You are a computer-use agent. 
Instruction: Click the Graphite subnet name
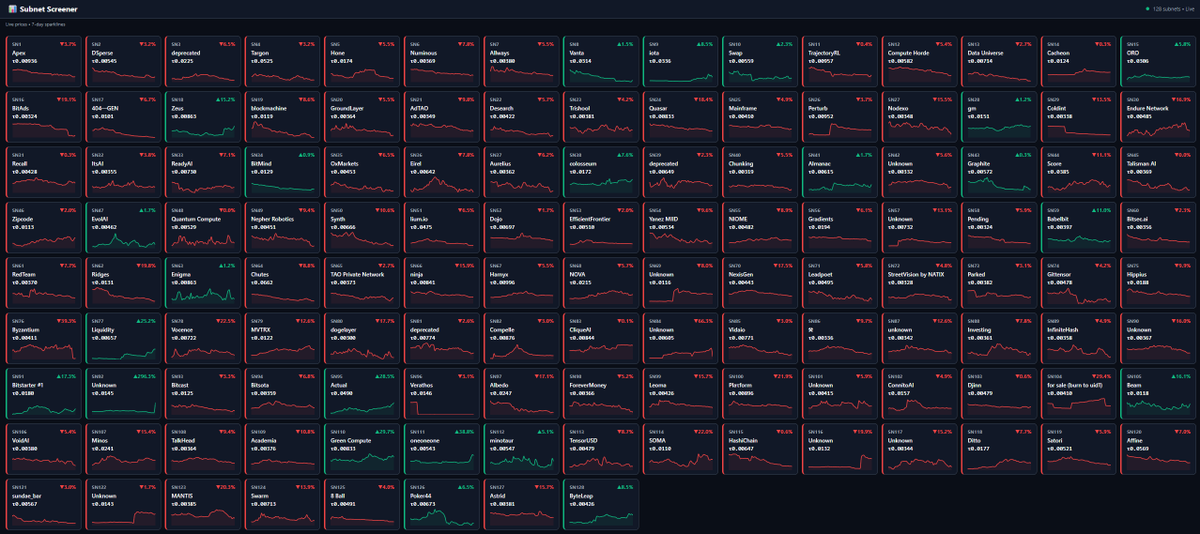[x=978, y=163]
